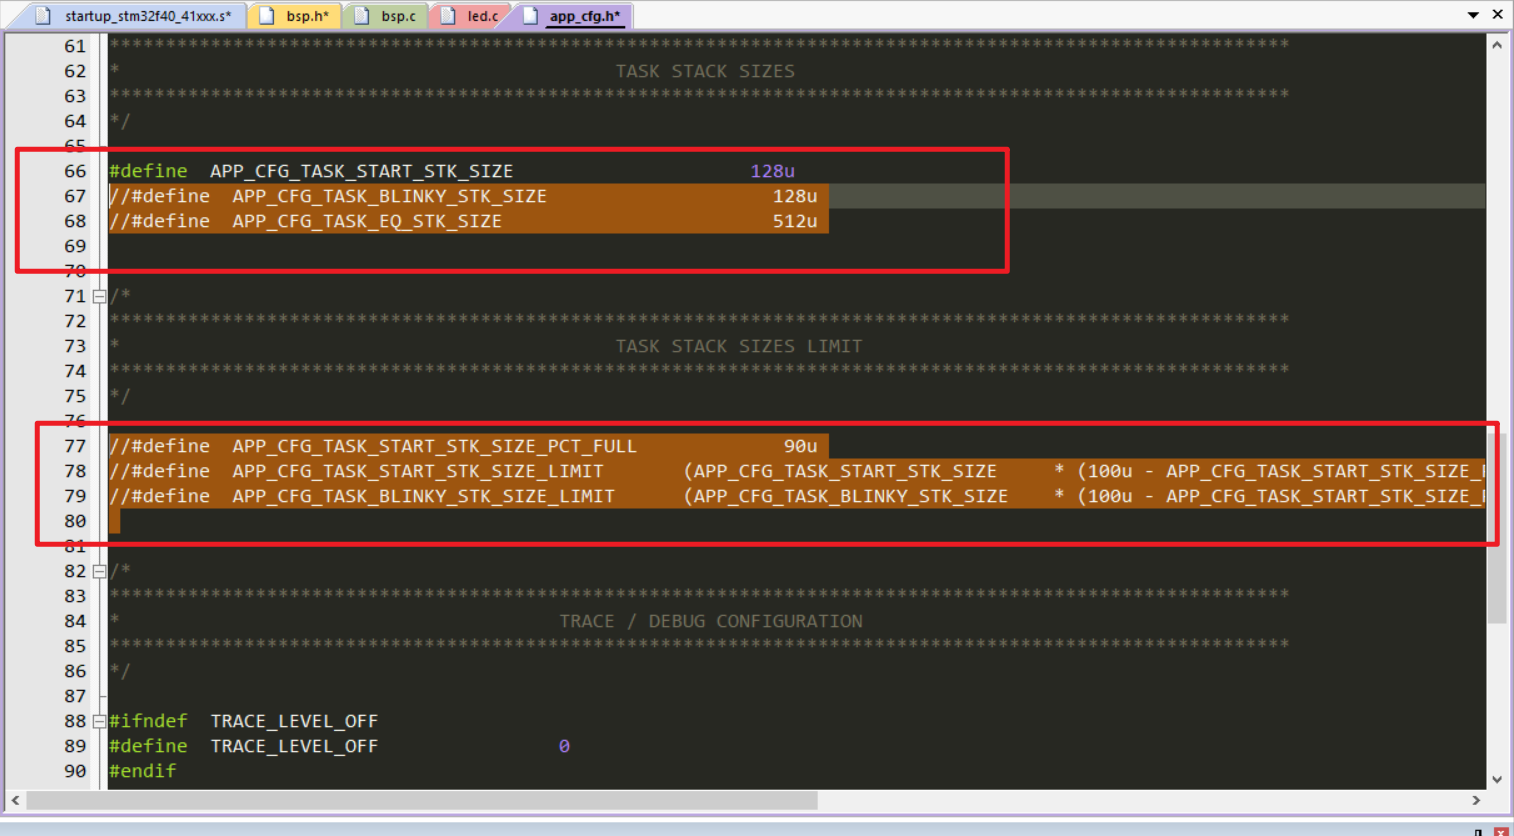Open the tab list dropdown arrow near top right
The height and width of the screenshot is (836, 1514).
(1472, 15)
